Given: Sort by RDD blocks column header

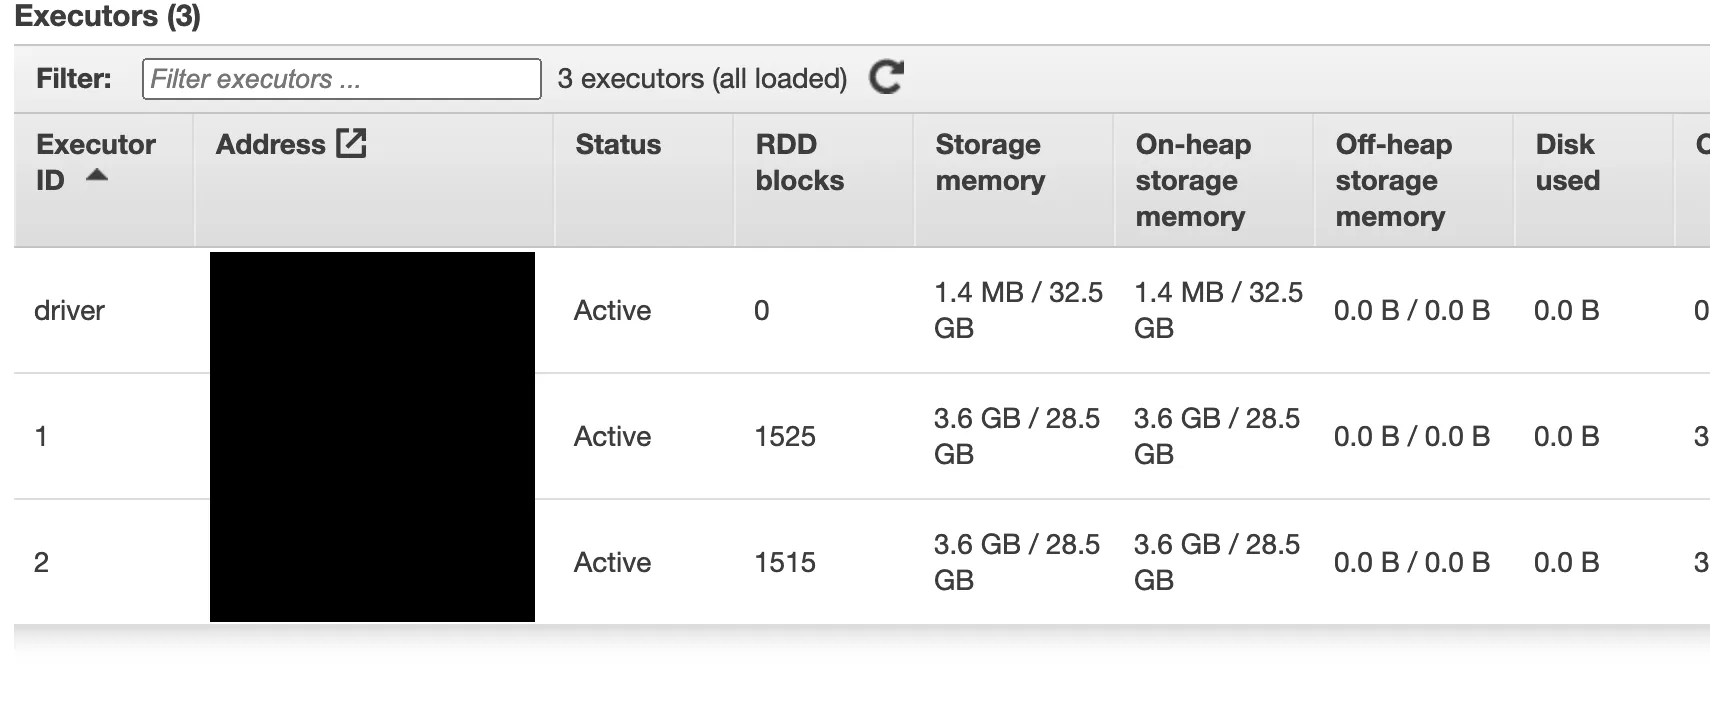Looking at the screenshot, I should (x=799, y=162).
